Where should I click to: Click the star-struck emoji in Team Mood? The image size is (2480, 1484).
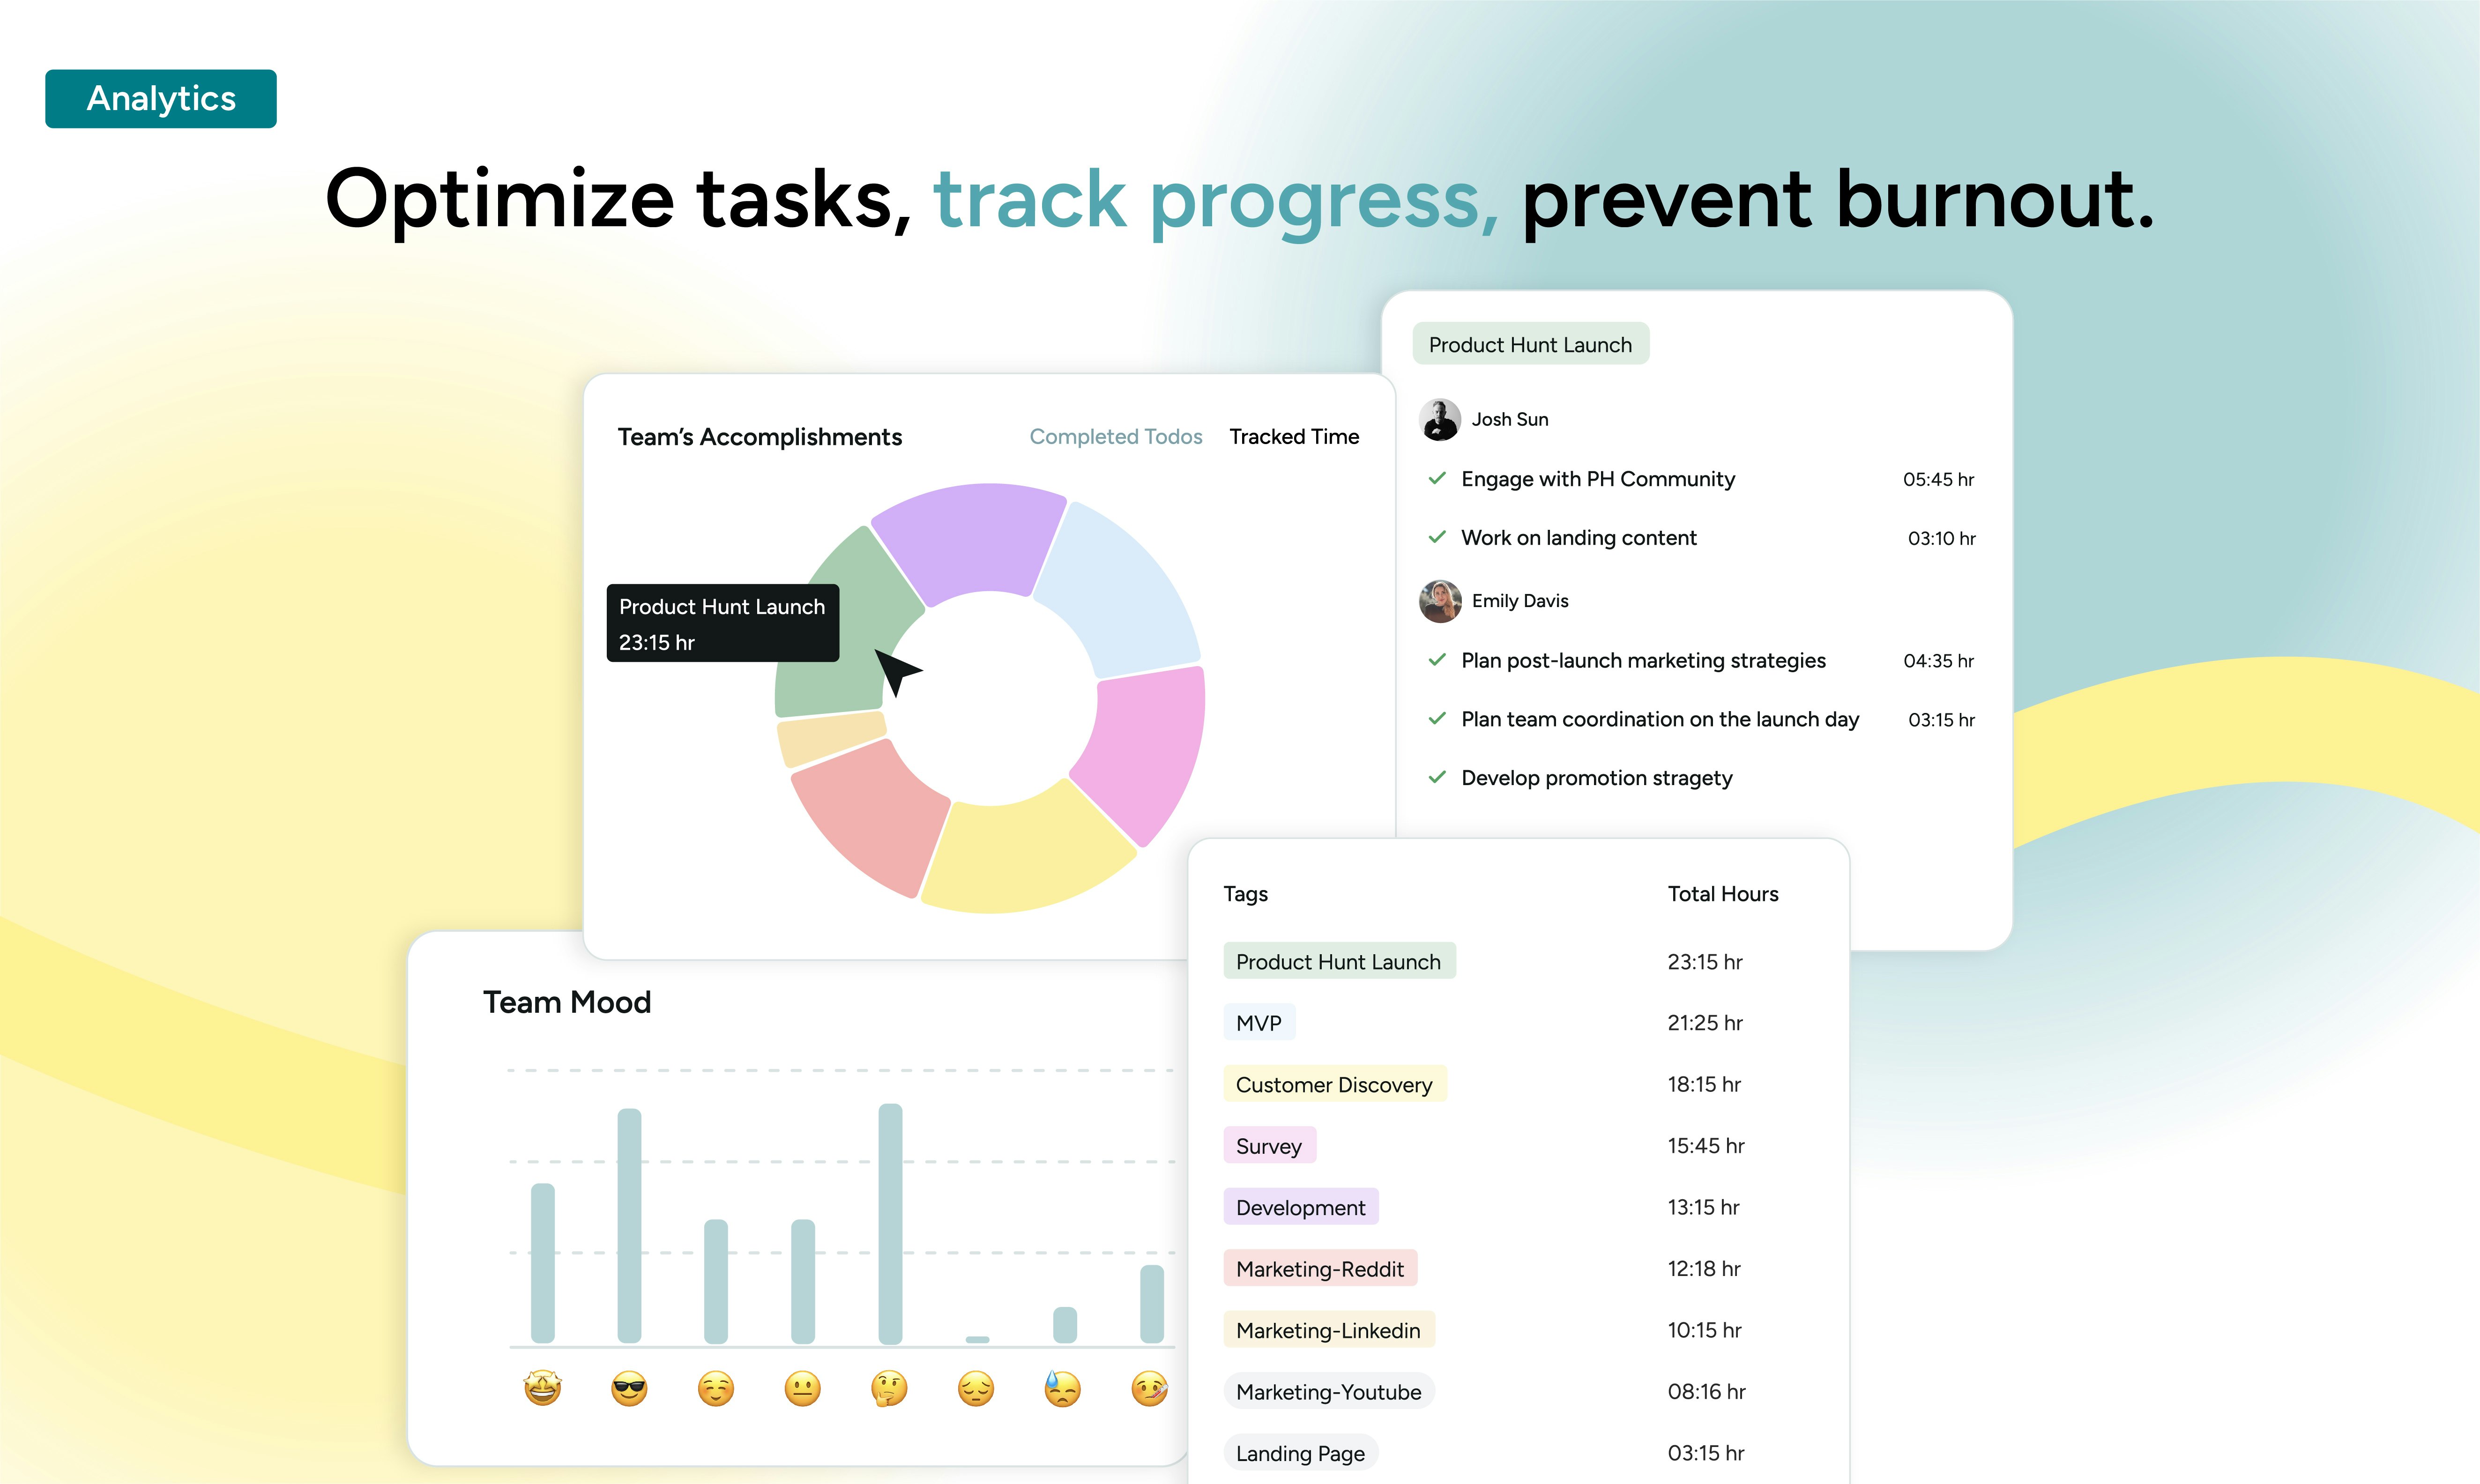click(543, 1388)
